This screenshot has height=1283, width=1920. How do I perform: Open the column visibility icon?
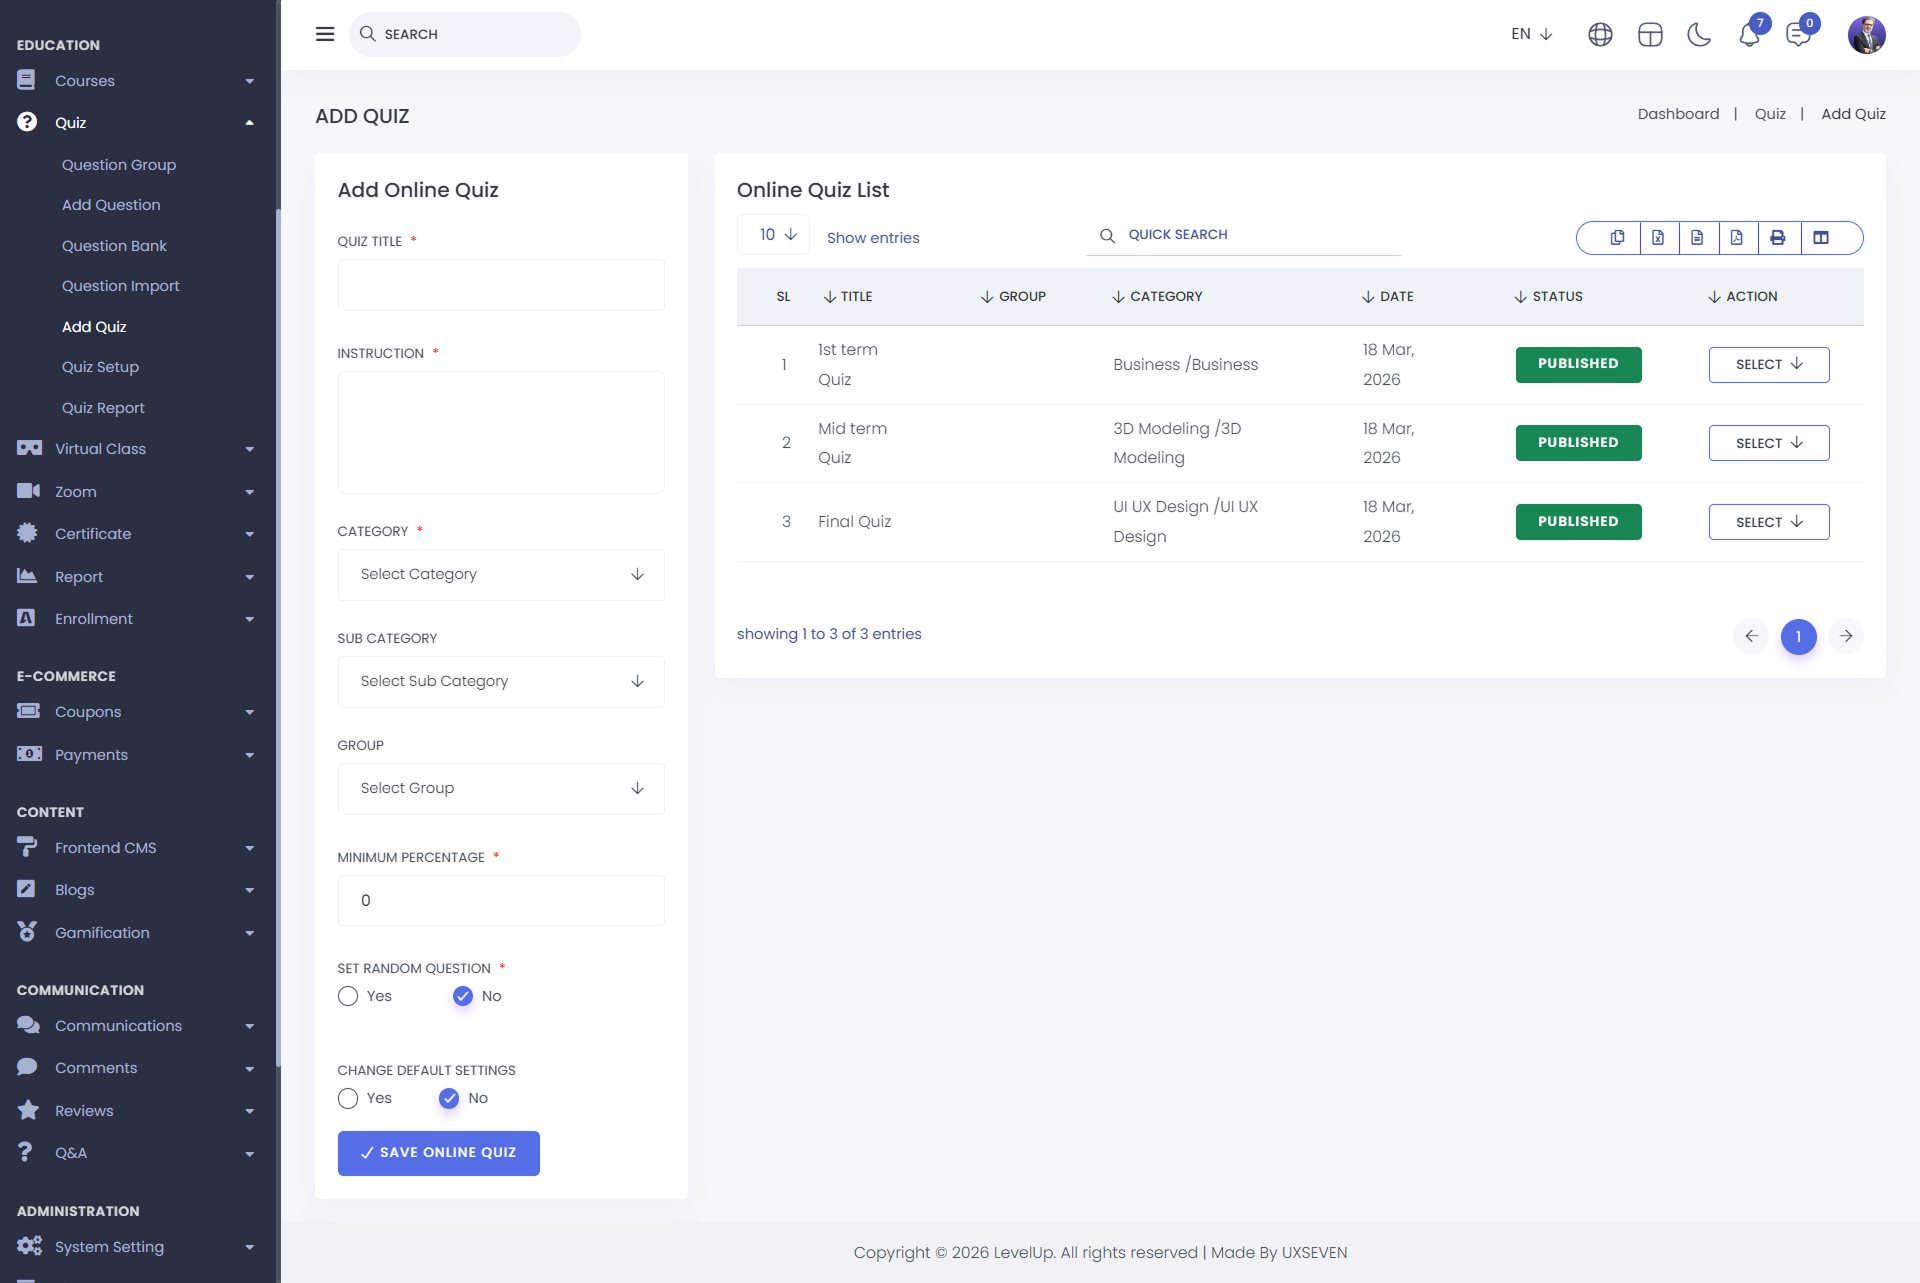(x=1821, y=238)
